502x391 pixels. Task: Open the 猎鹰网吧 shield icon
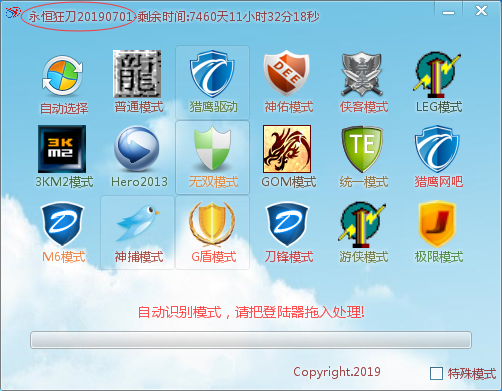pyautogui.click(x=437, y=149)
